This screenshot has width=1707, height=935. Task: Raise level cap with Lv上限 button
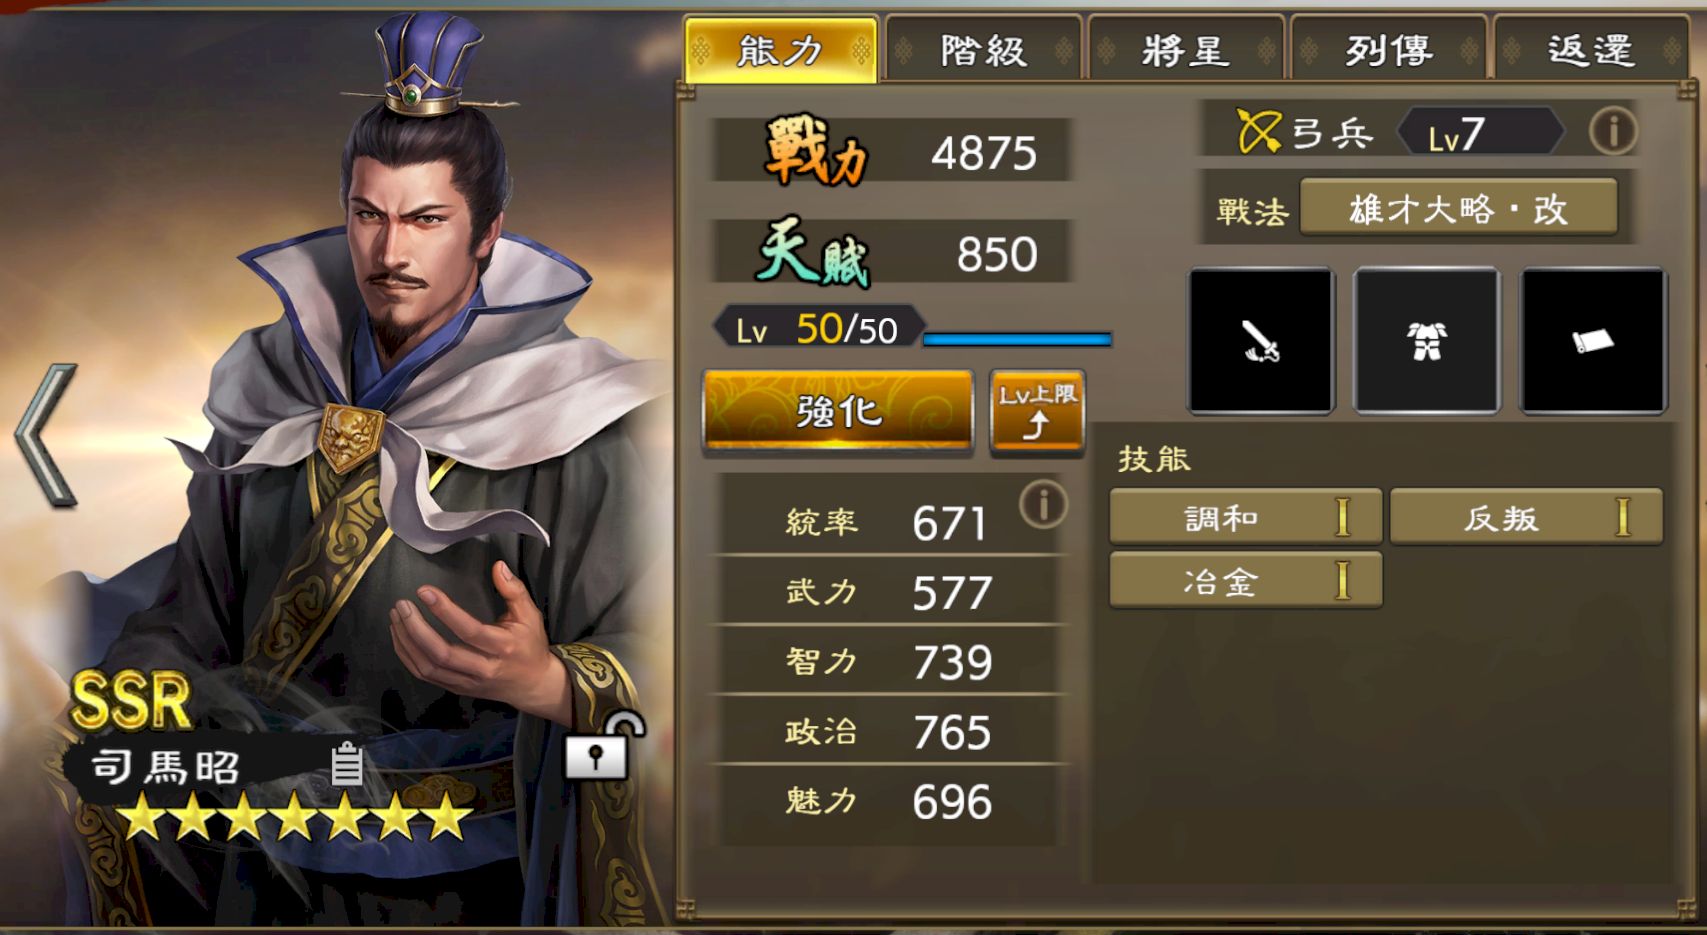[1037, 411]
